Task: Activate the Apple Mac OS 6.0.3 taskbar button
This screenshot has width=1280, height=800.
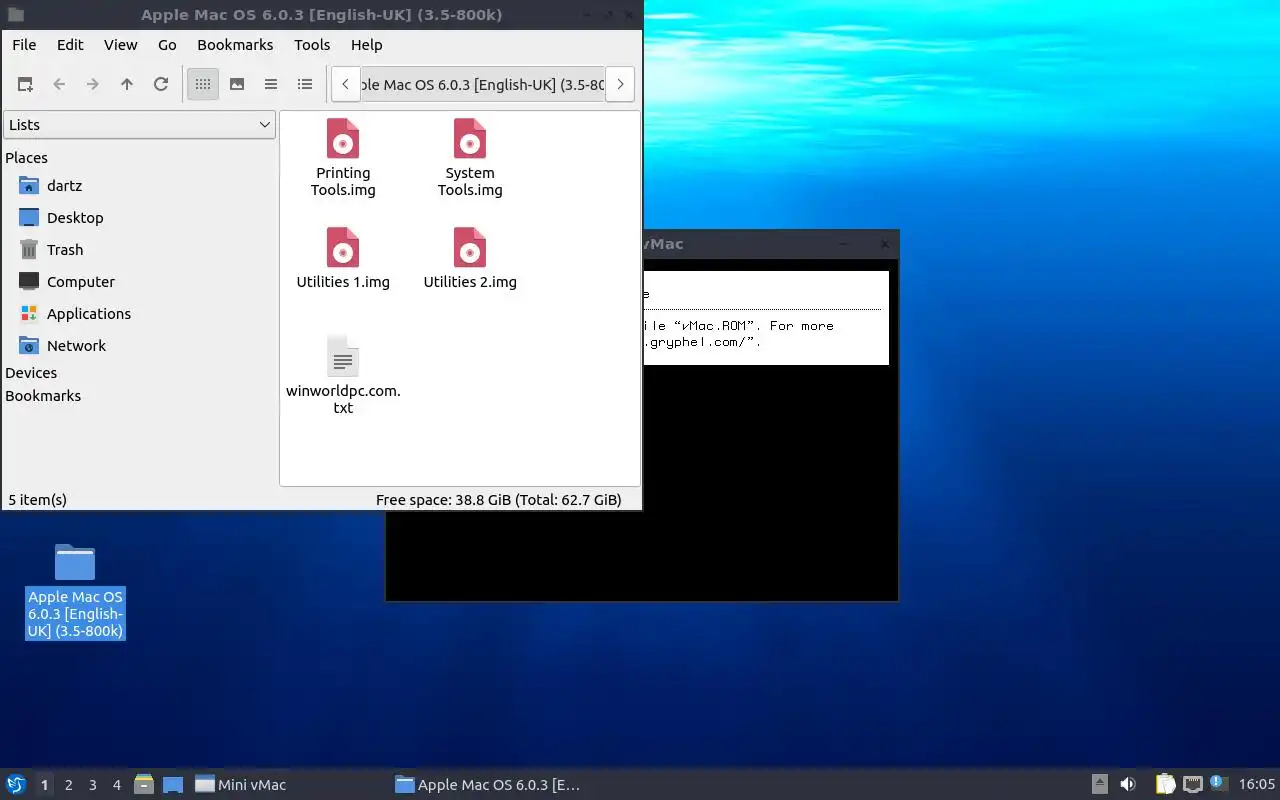Action: point(488,785)
